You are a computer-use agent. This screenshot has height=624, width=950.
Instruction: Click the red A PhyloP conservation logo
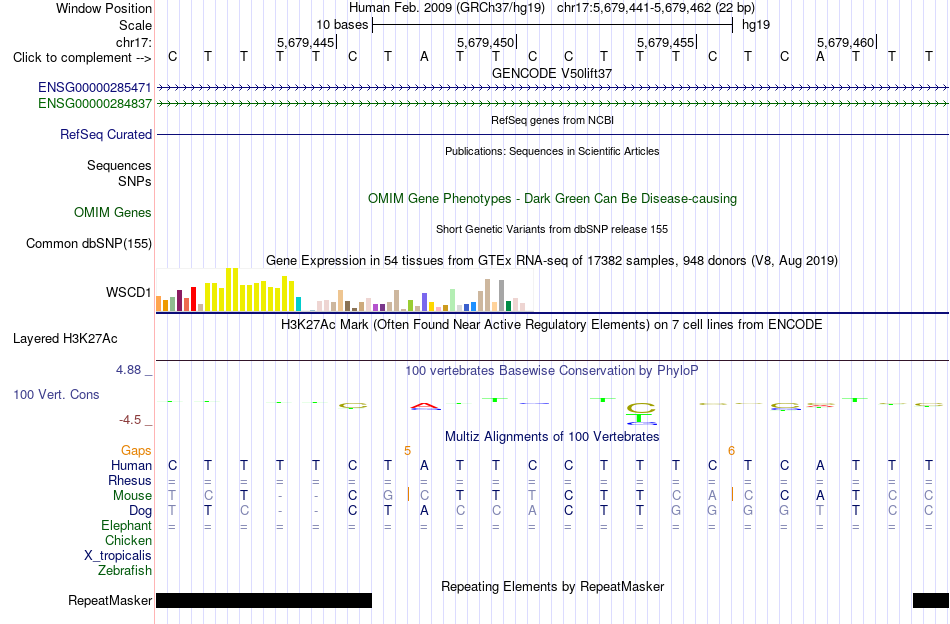[x=425, y=405]
